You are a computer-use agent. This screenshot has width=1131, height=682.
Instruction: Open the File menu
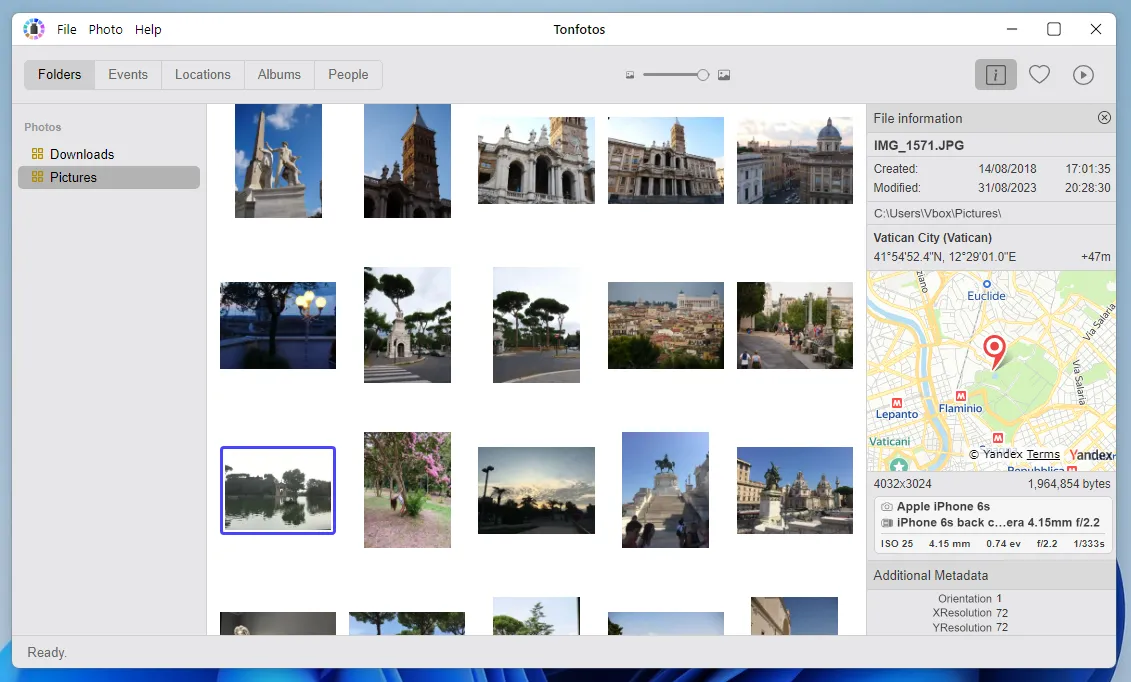pyautogui.click(x=67, y=29)
